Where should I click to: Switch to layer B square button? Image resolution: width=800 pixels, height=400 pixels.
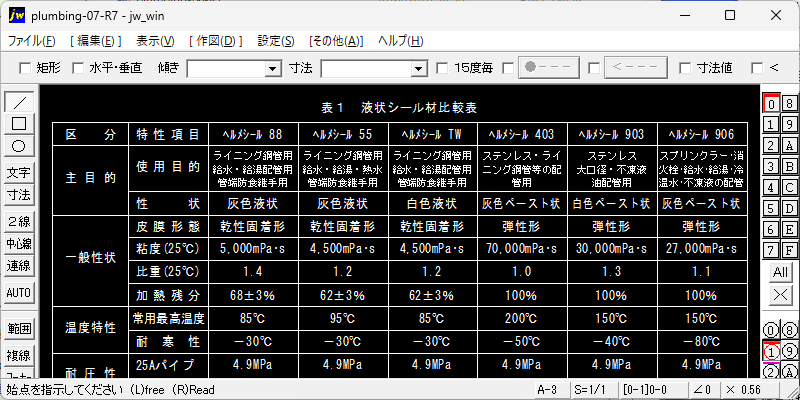(789, 166)
